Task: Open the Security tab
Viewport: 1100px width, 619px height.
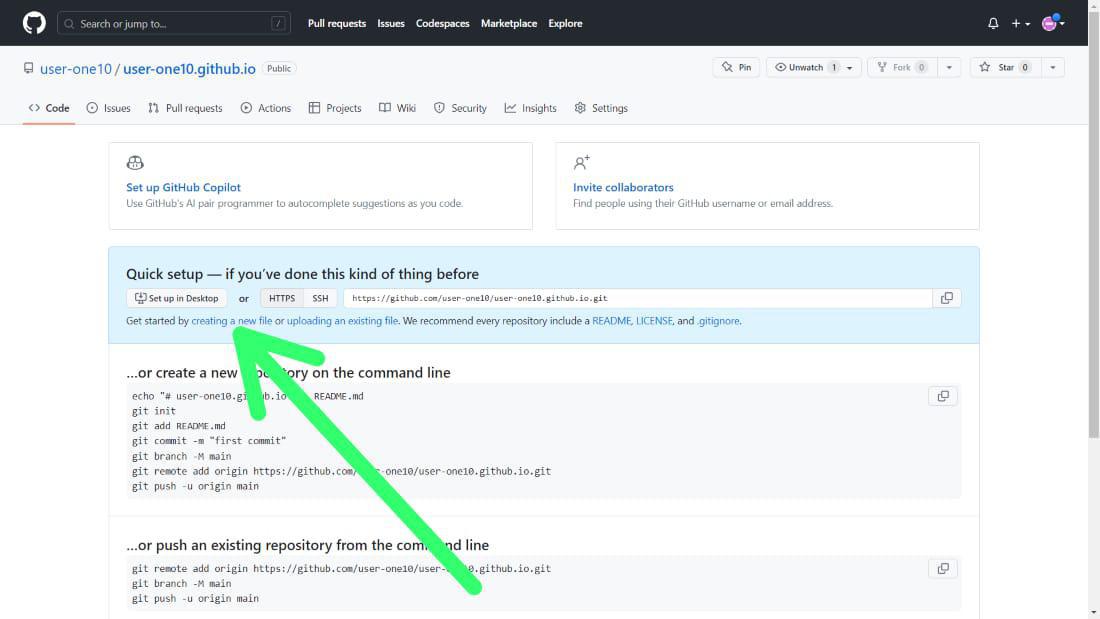Action: (x=460, y=108)
